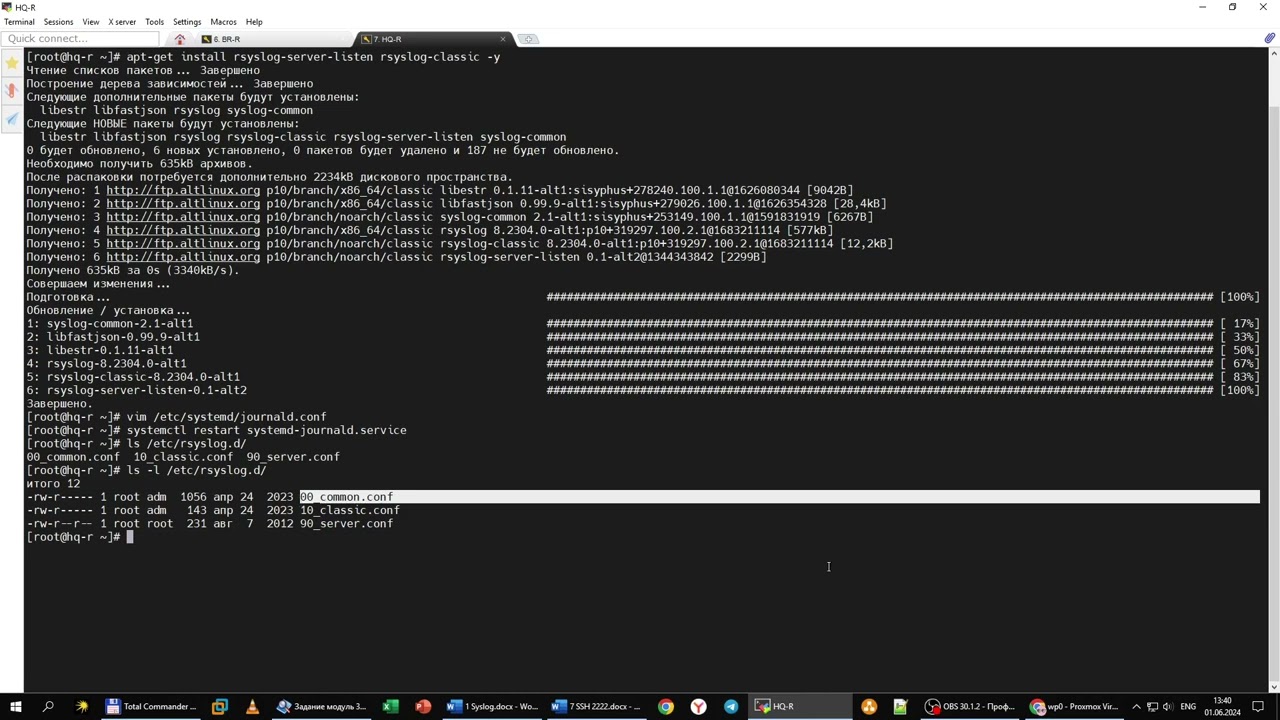Select HQ-R MobaXterm taskbar button
The height and width of the screenshot is (720, 1280).
[800, 706]
